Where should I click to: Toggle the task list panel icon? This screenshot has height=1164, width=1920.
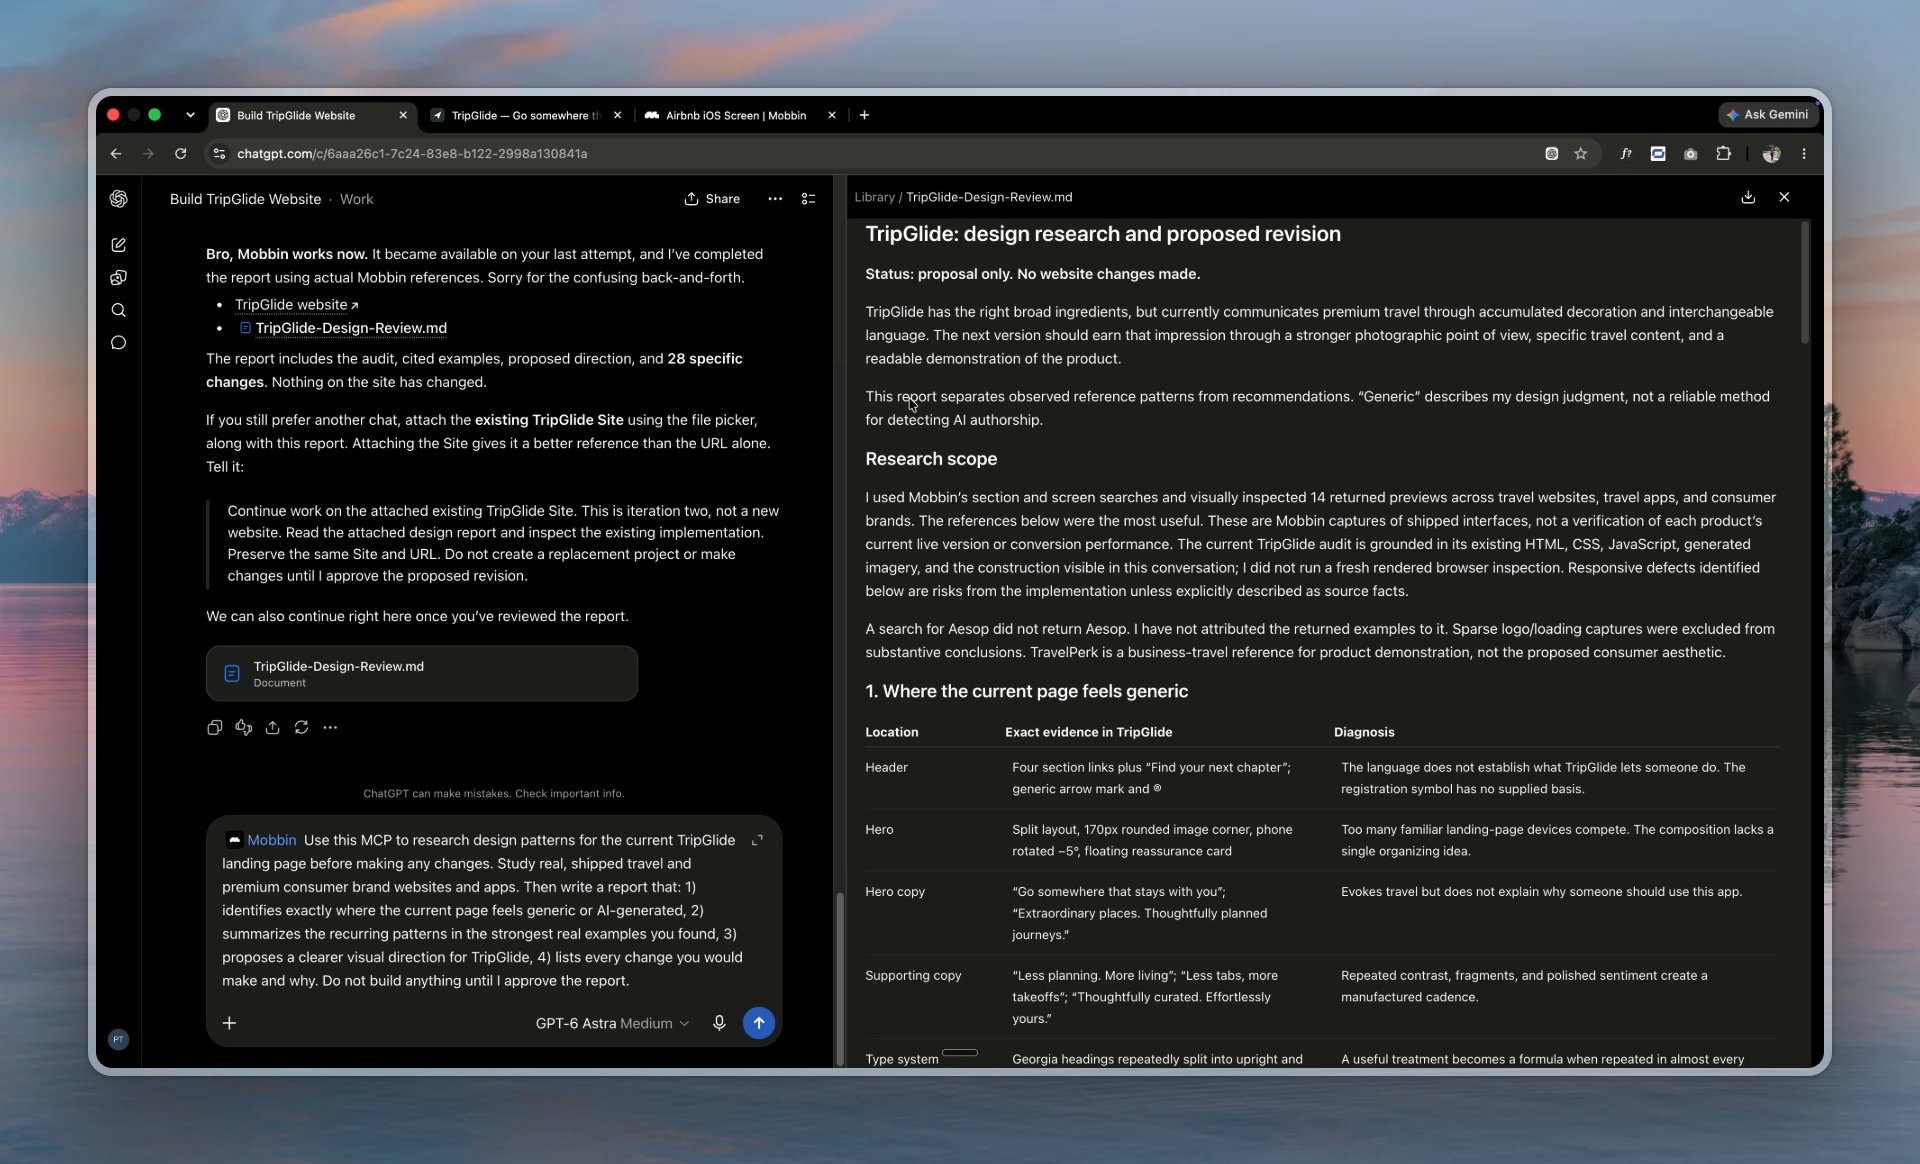coord(808,199)
